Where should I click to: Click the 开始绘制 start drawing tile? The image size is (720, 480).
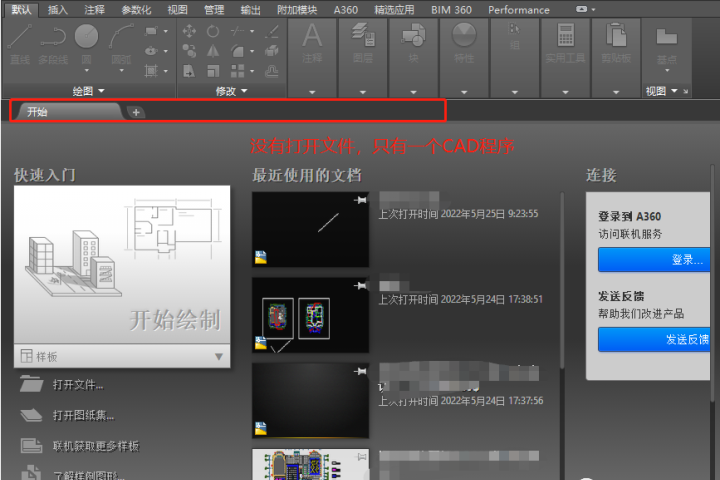tap(122, 265)
